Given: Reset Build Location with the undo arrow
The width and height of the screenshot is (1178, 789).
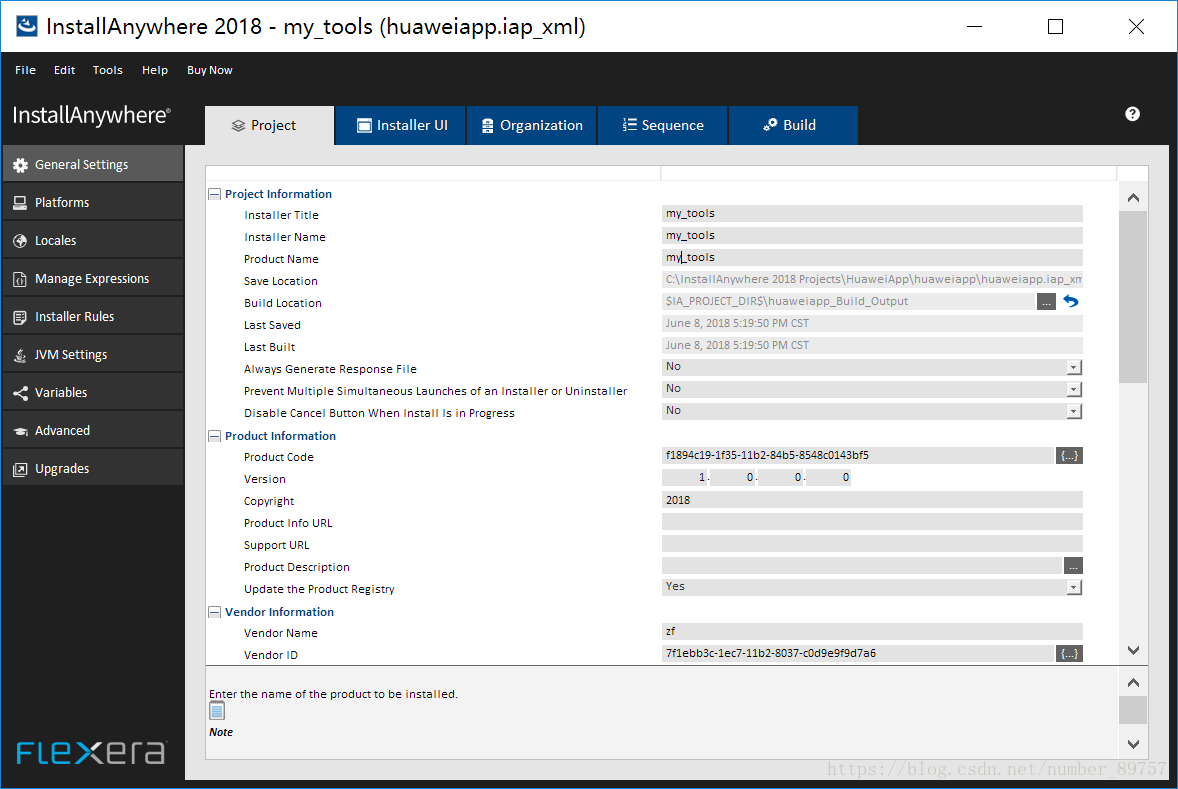Looking at the screenshot, I should pos(1071,301).
